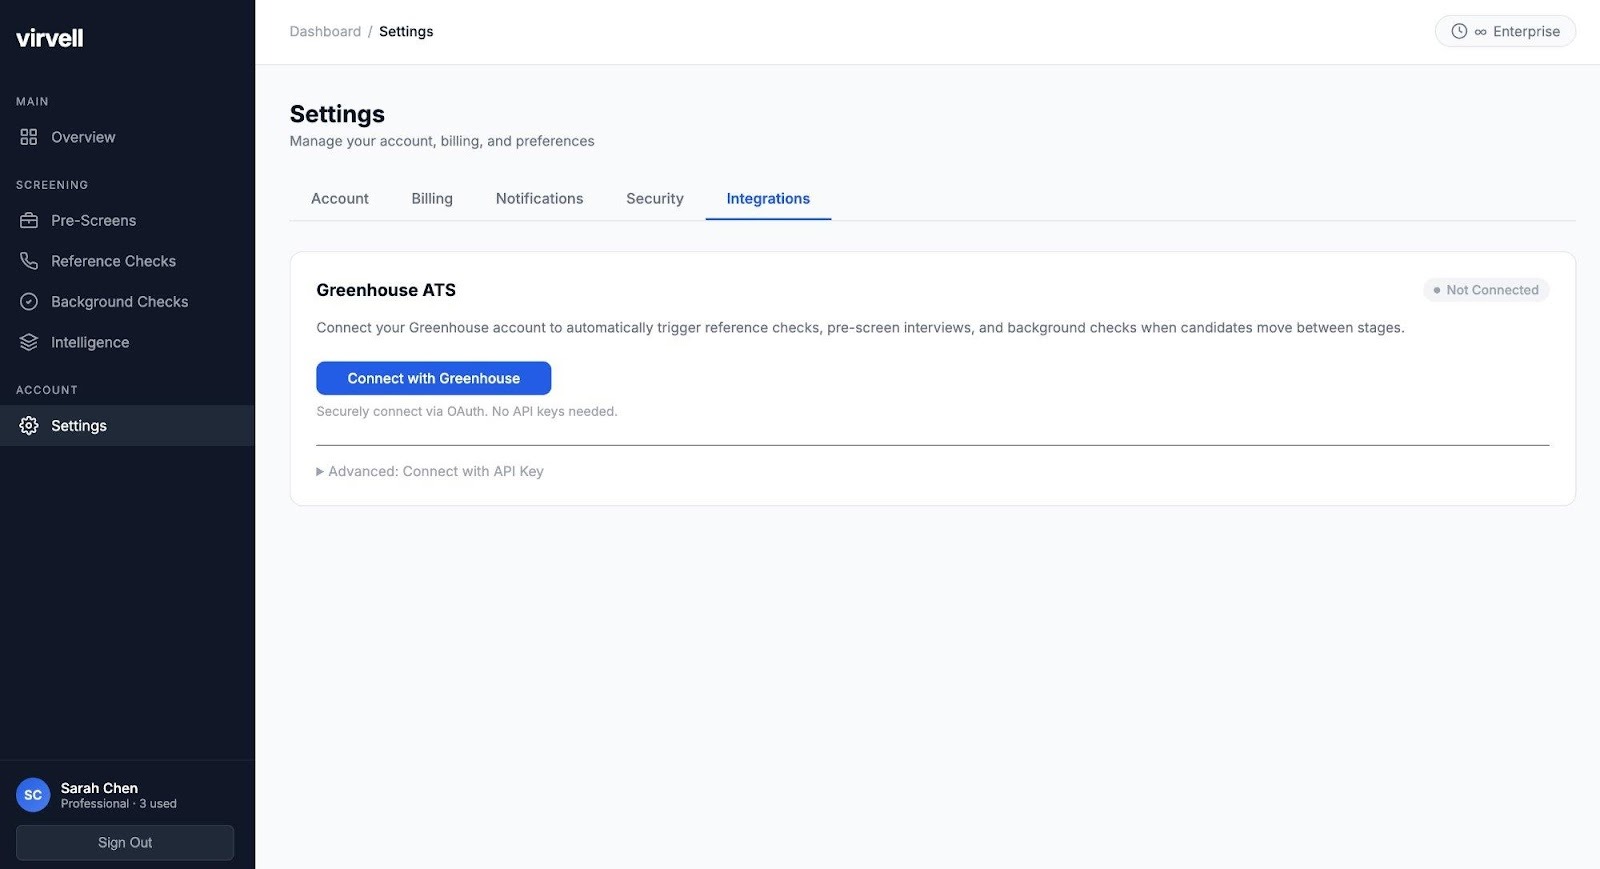Click the virvell logo
This screenshot has height=869, width=1600.
click(x=50, y=38)
